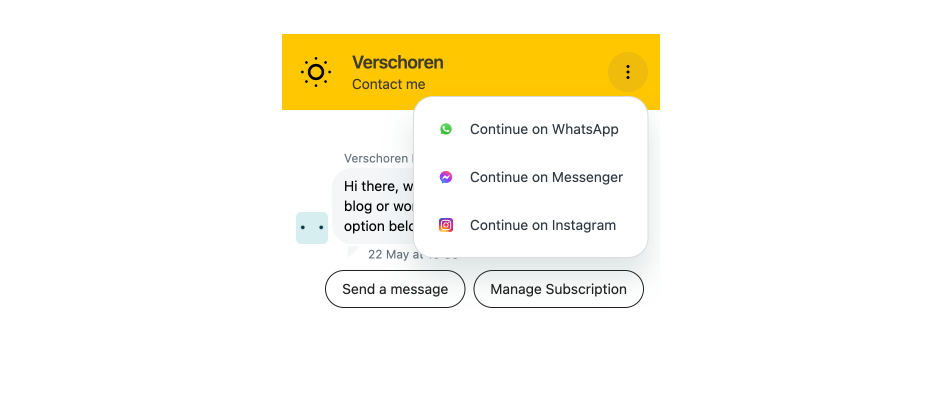Screen dimensions: 942x417
Task: Click the bot avatar with two dots
Action: coord(312,228)
